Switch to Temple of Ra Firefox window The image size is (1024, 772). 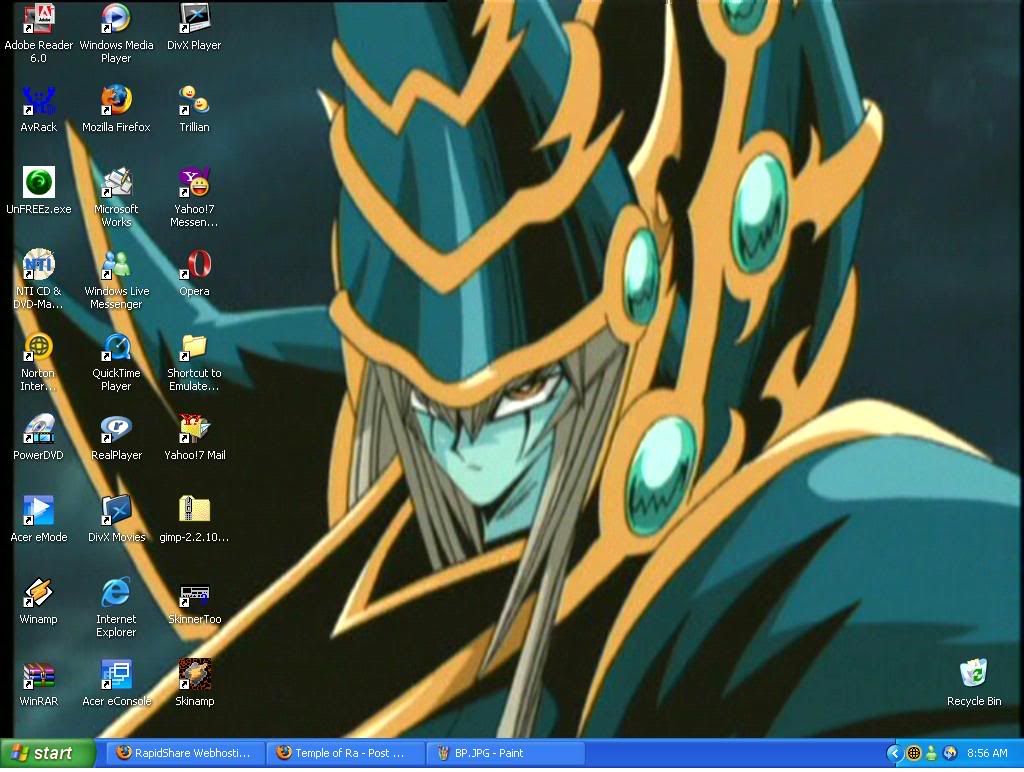coord(346,753)
